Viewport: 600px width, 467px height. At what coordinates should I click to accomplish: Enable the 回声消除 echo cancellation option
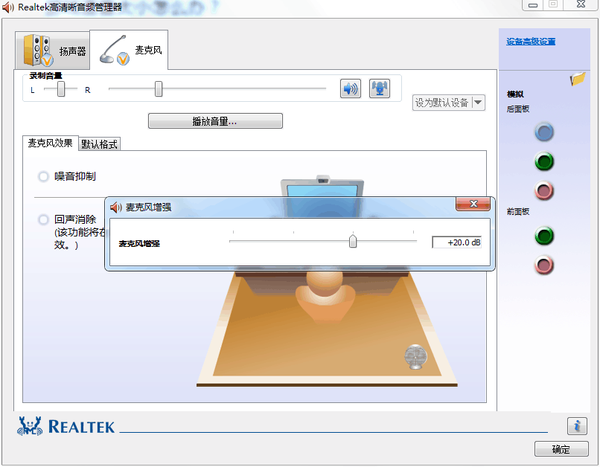[43, 220]
